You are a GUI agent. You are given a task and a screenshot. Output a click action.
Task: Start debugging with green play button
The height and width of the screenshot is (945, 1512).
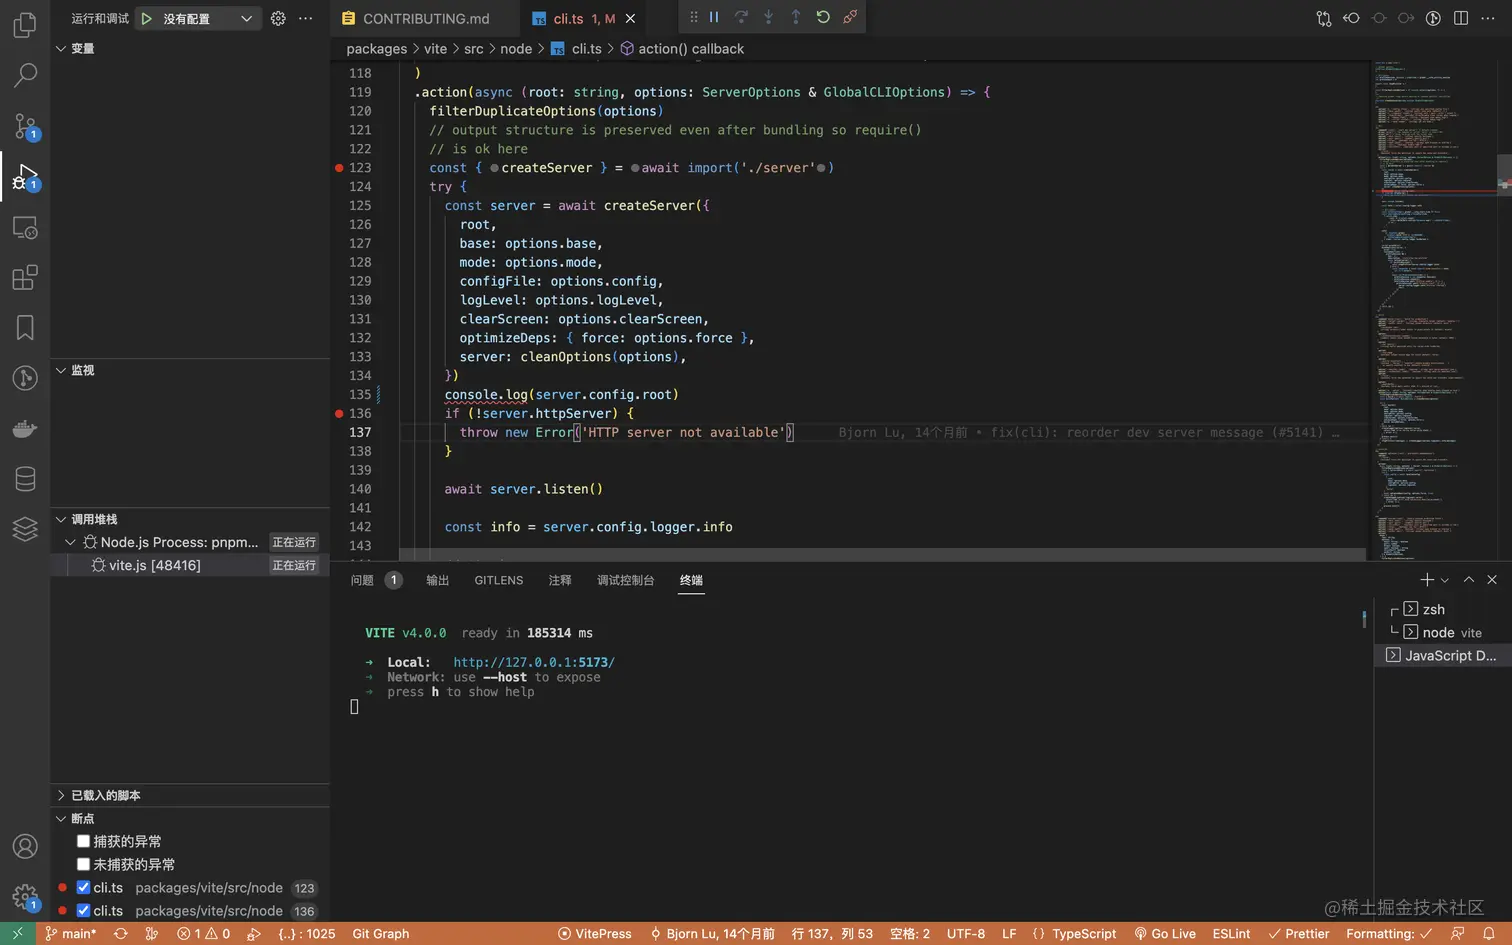(147, 18)
